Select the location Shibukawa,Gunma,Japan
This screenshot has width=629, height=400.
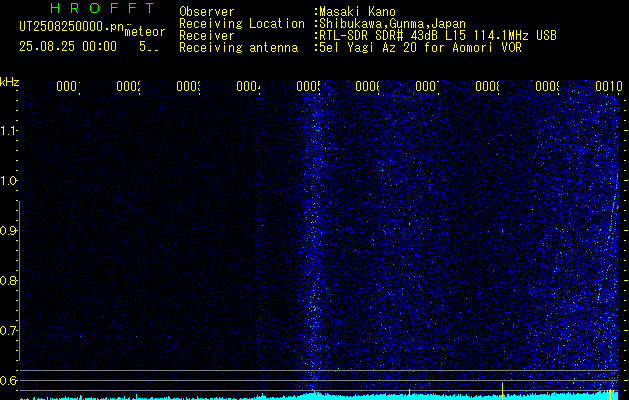(390, 24)
